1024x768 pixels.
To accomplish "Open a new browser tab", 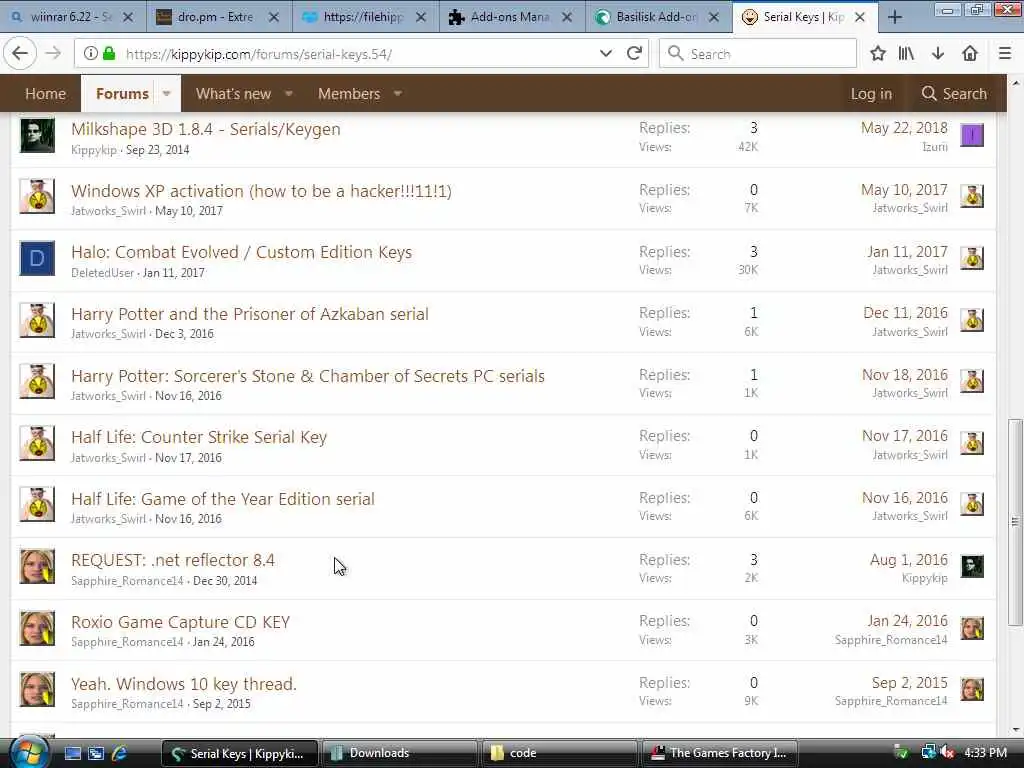I will 895,17.
